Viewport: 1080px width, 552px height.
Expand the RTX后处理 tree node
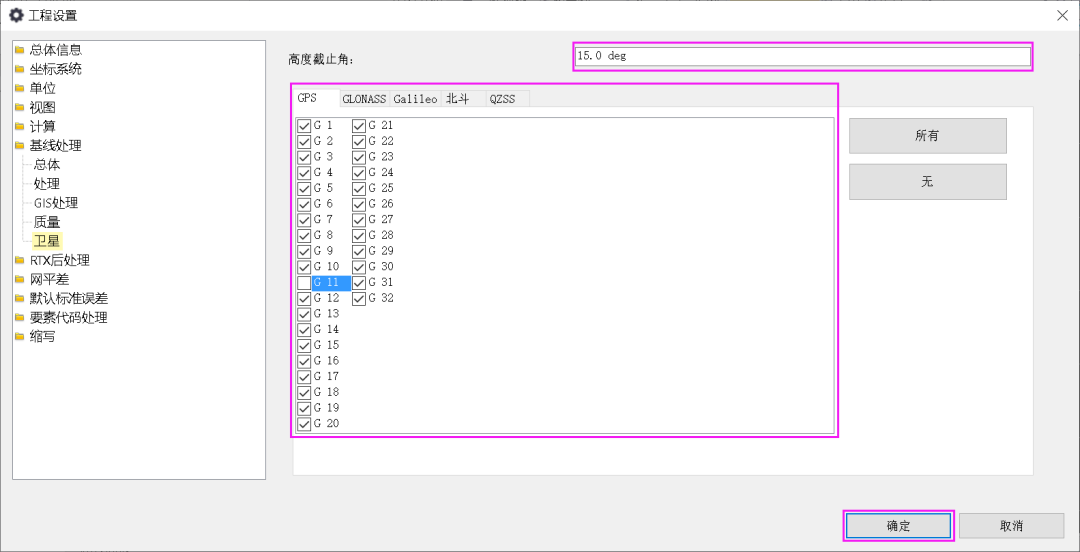(x=60, y=260)
